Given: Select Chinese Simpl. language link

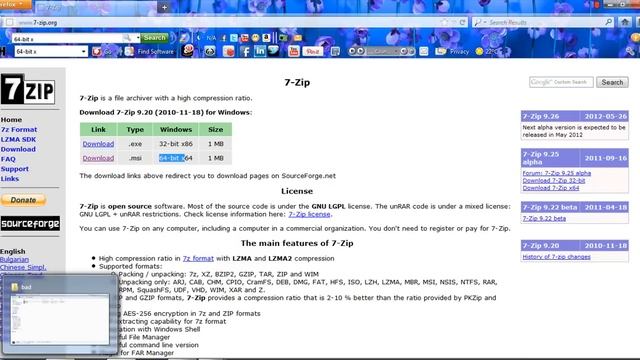Looking at the screenshot, I should (x=23, y=267).
